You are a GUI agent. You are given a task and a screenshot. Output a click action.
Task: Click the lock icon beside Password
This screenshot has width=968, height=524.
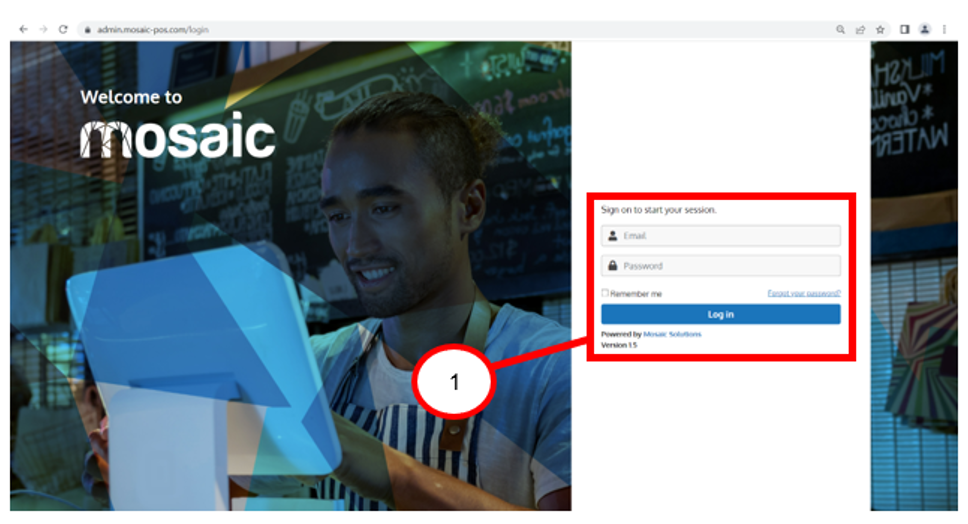pyautogui.click(x=612, y=266)
